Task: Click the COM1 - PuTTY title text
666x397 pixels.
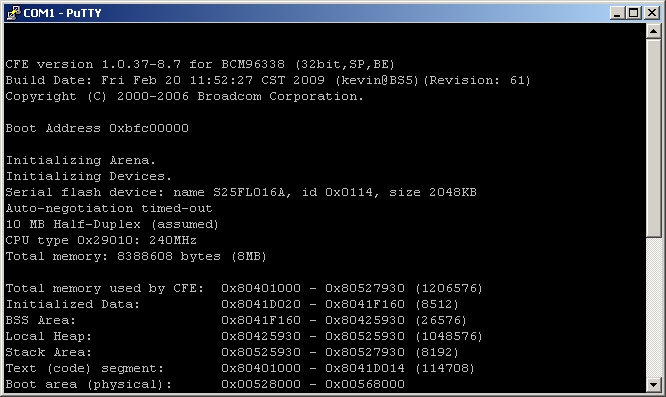Action: point(62,13)
